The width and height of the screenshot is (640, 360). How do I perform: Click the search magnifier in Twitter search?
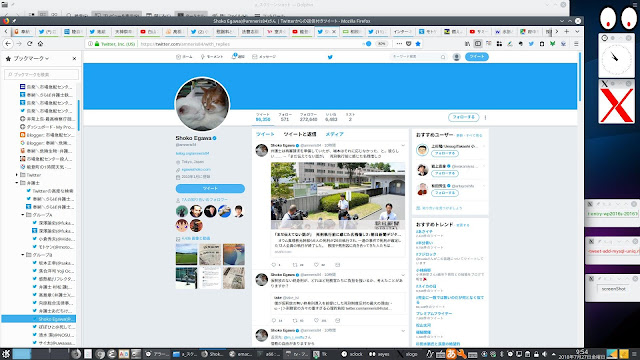pyautogui.click(x=443, y=57)
